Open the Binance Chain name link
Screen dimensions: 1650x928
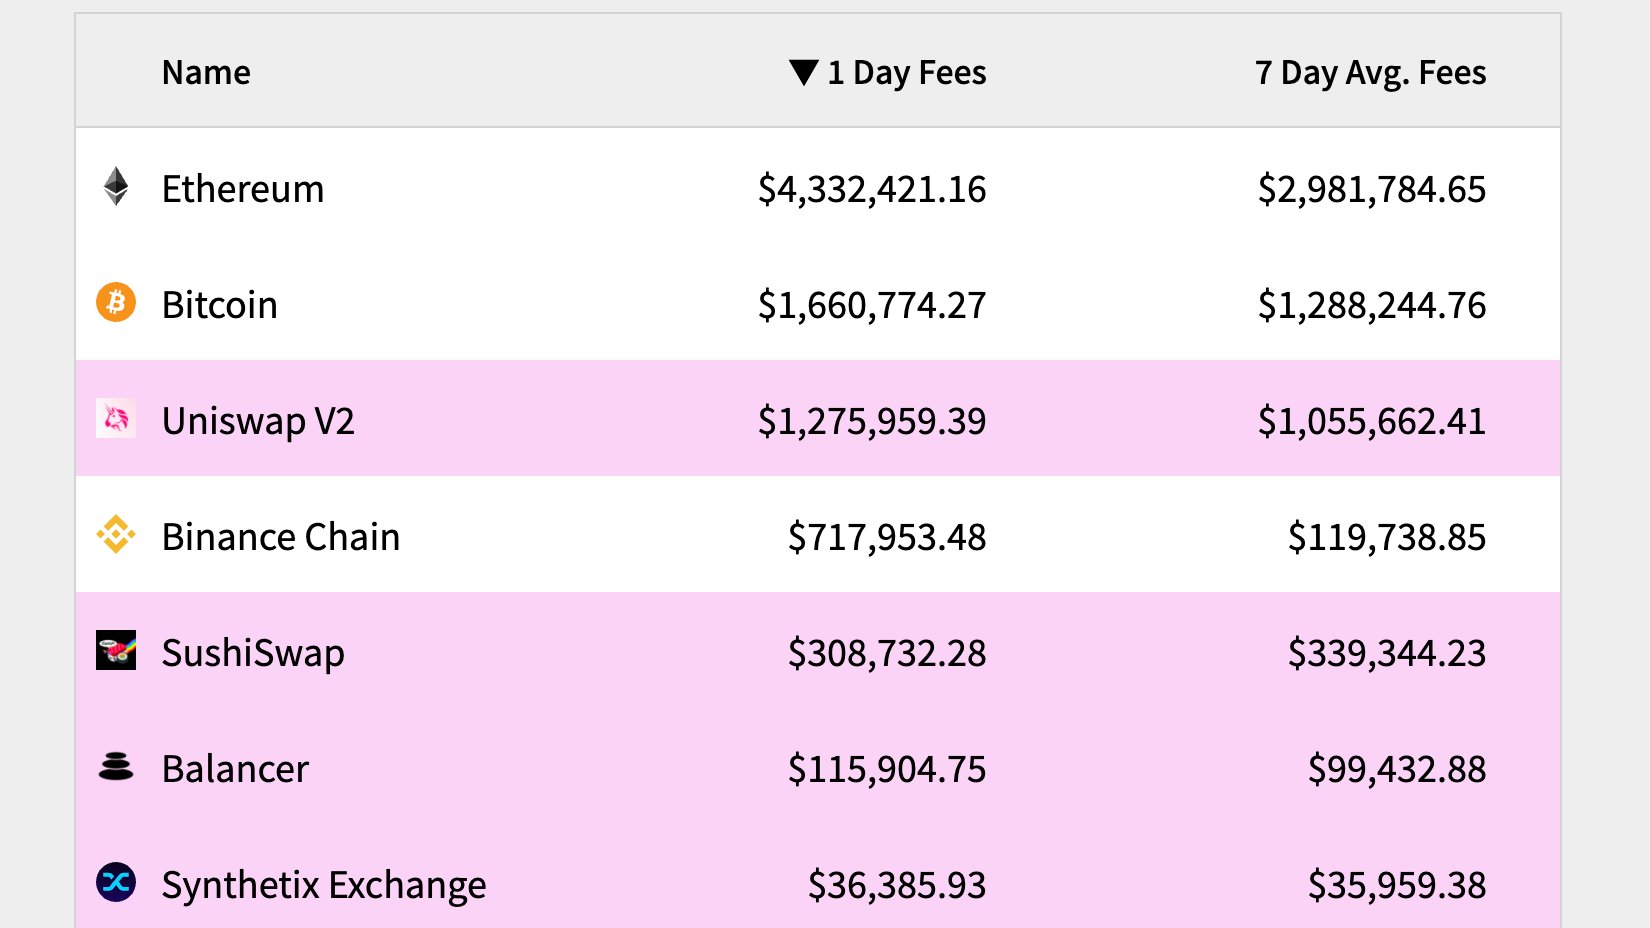click(x=281, y=537)
